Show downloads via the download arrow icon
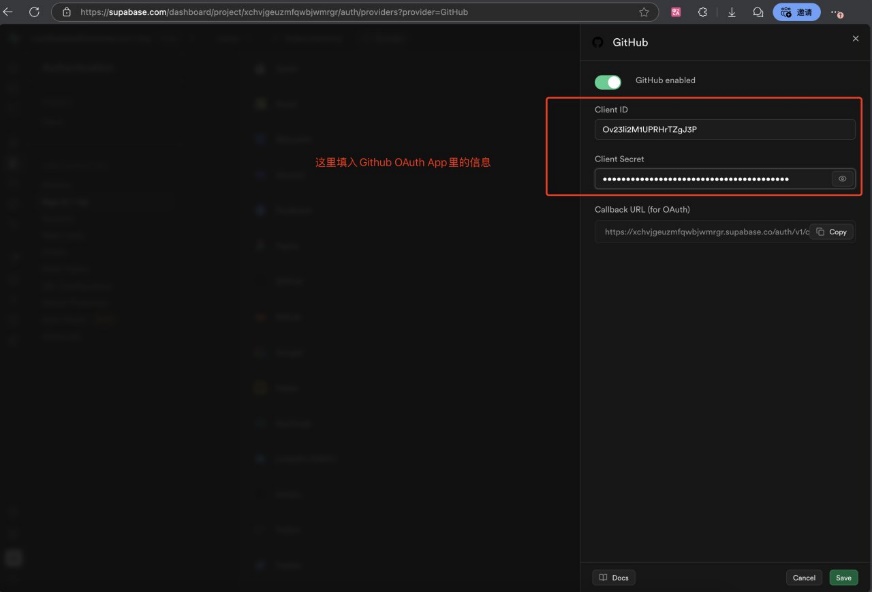Image resolution: width=872 pixels, height=592 pixels. tap(732, 12)
